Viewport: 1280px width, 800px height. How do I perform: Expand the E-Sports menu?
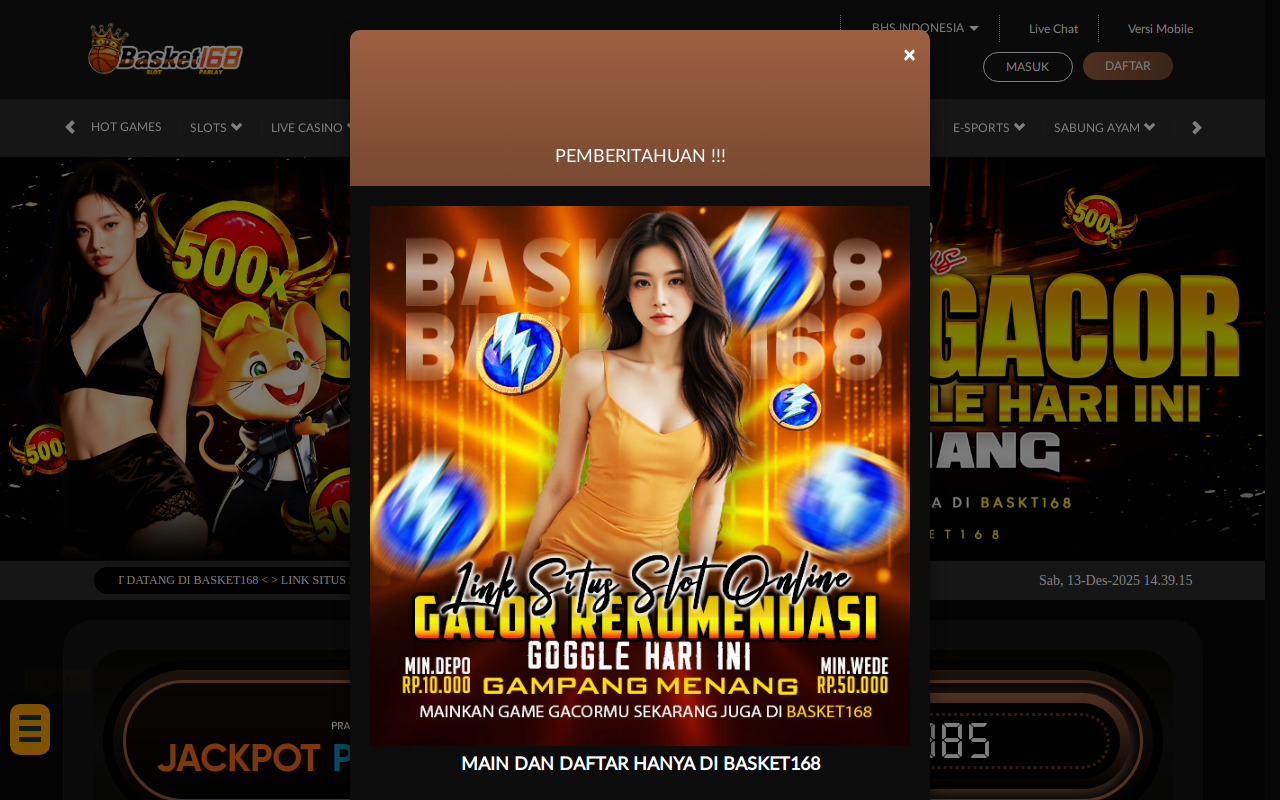coord(989,127)
